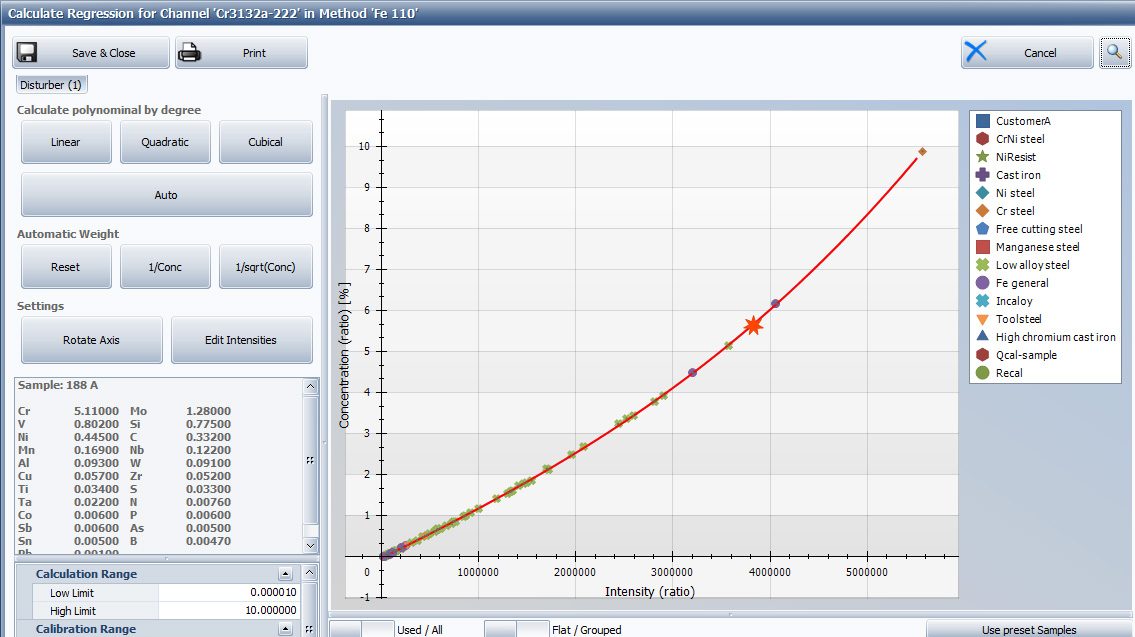This screenshot has width=1135, height=637.
Task: Select the Print icon
Action: click(187, 51)
